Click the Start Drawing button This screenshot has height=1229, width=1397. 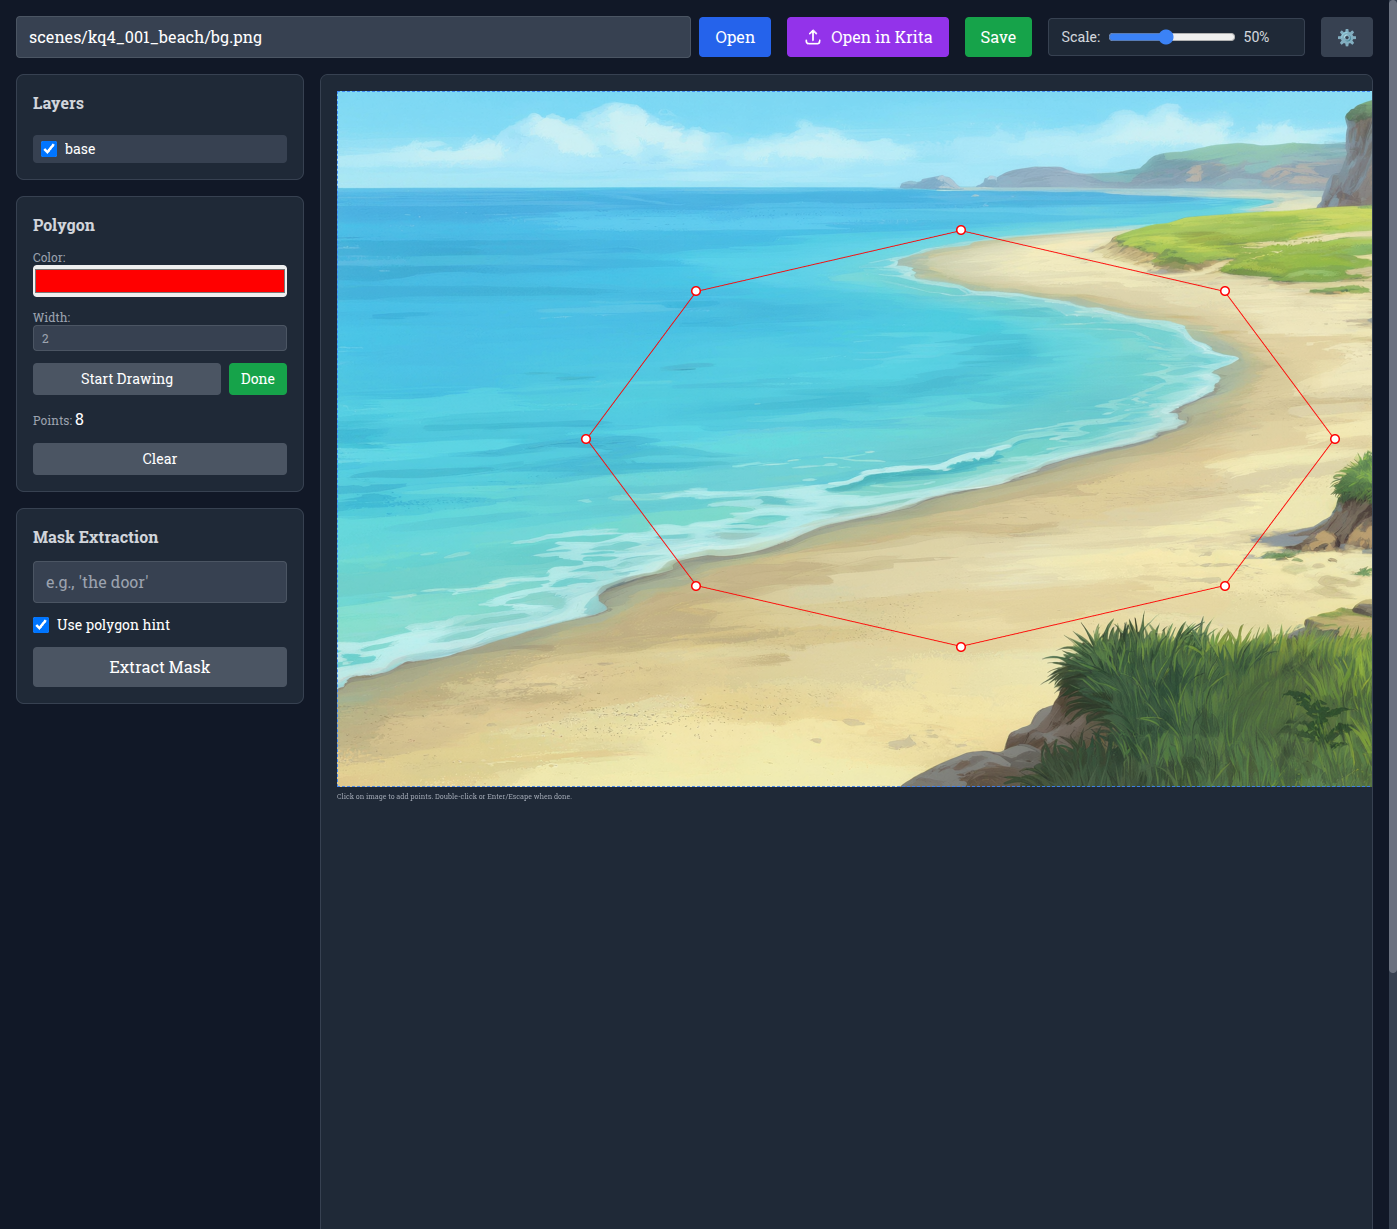click(x=127, y=379)
